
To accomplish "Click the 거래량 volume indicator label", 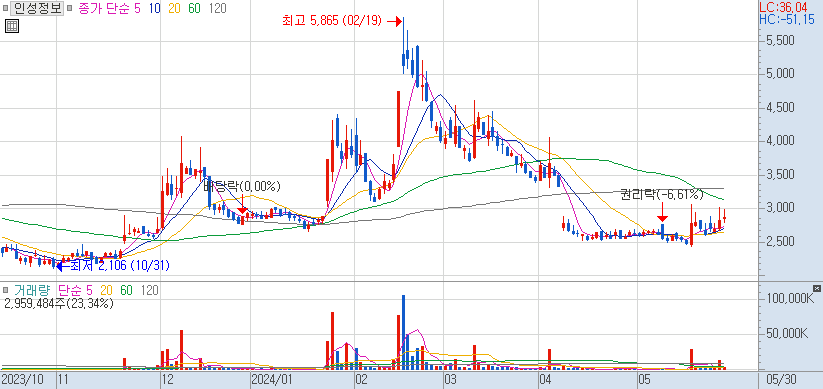I will click(x=33, y=290).
